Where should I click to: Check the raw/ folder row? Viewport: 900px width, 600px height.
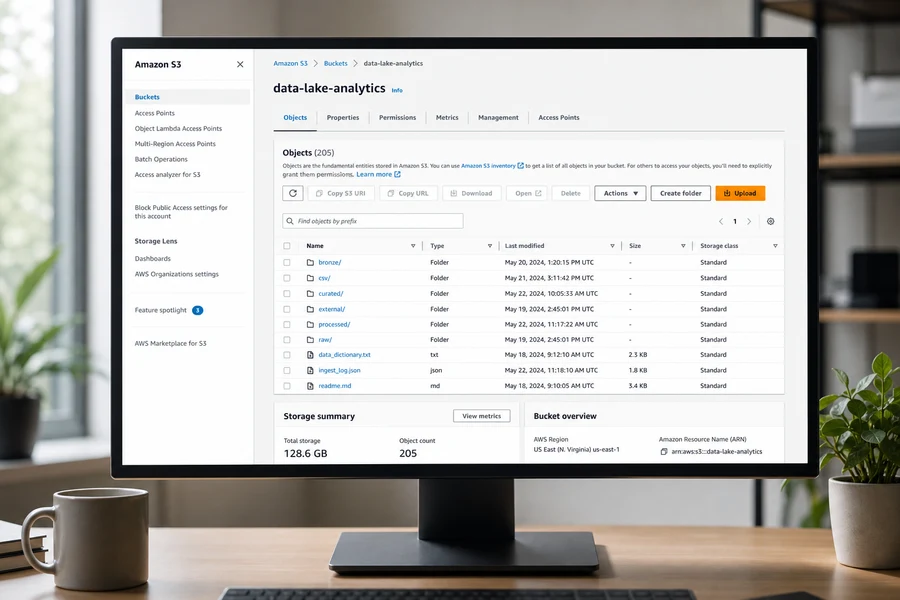(287, 339)
